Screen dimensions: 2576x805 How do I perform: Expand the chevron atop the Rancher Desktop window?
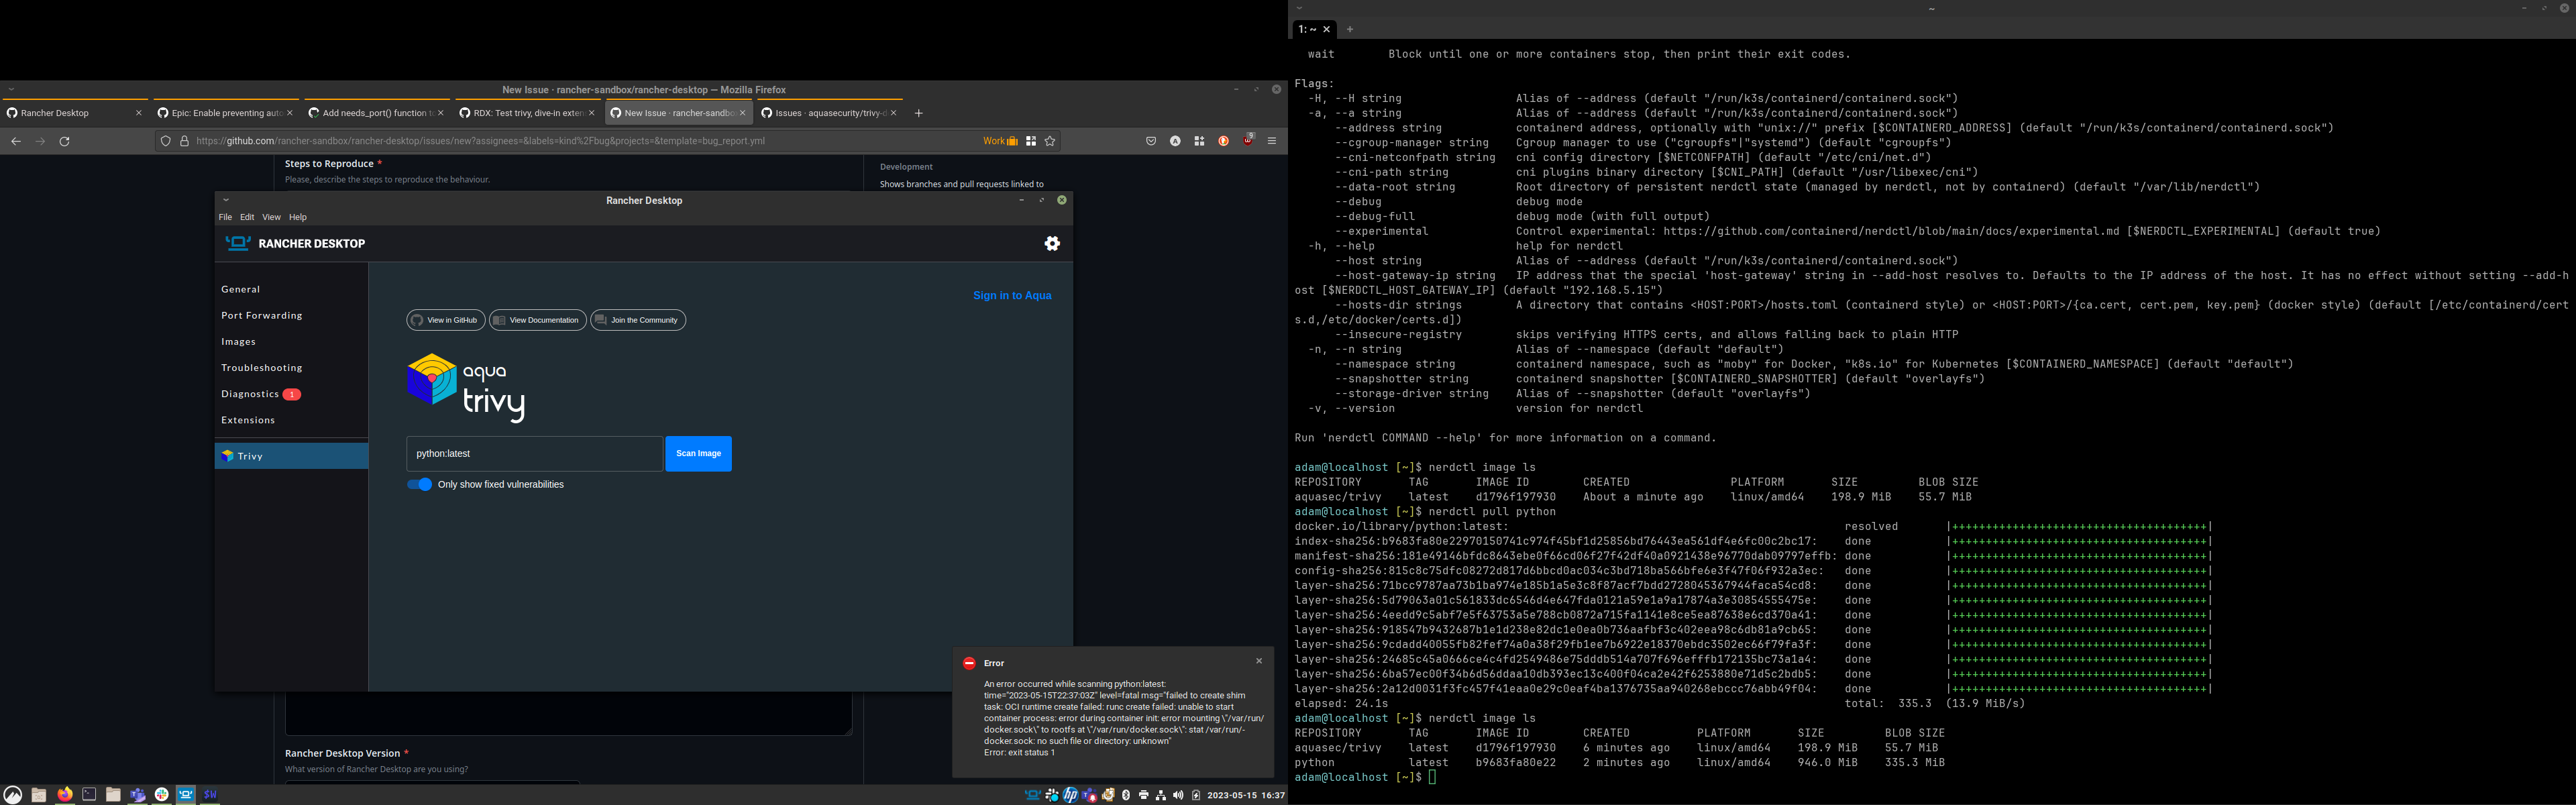click(x=226, y=200)
